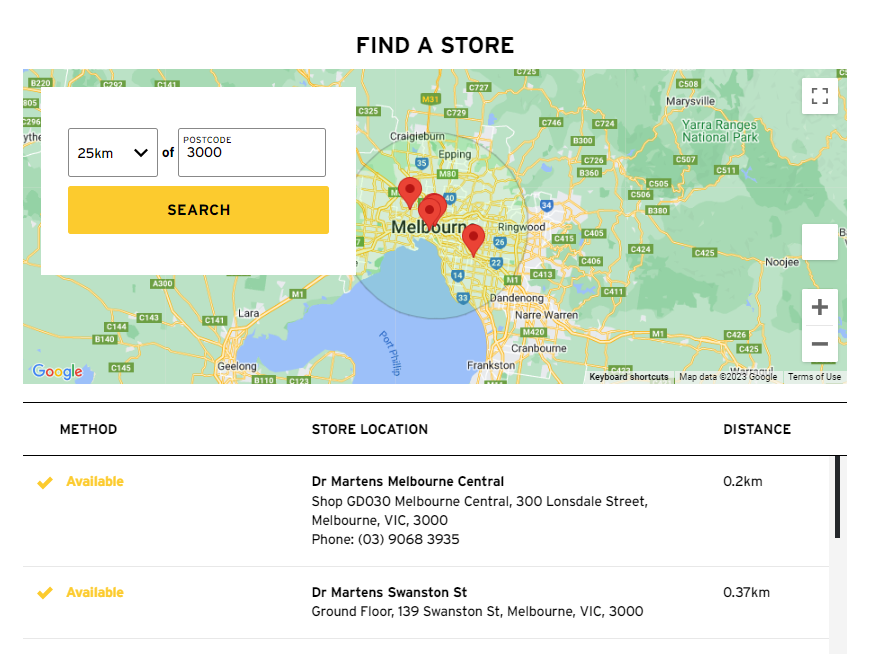
Task: Click the FIND A STORE heading
Action: (435, 45)
